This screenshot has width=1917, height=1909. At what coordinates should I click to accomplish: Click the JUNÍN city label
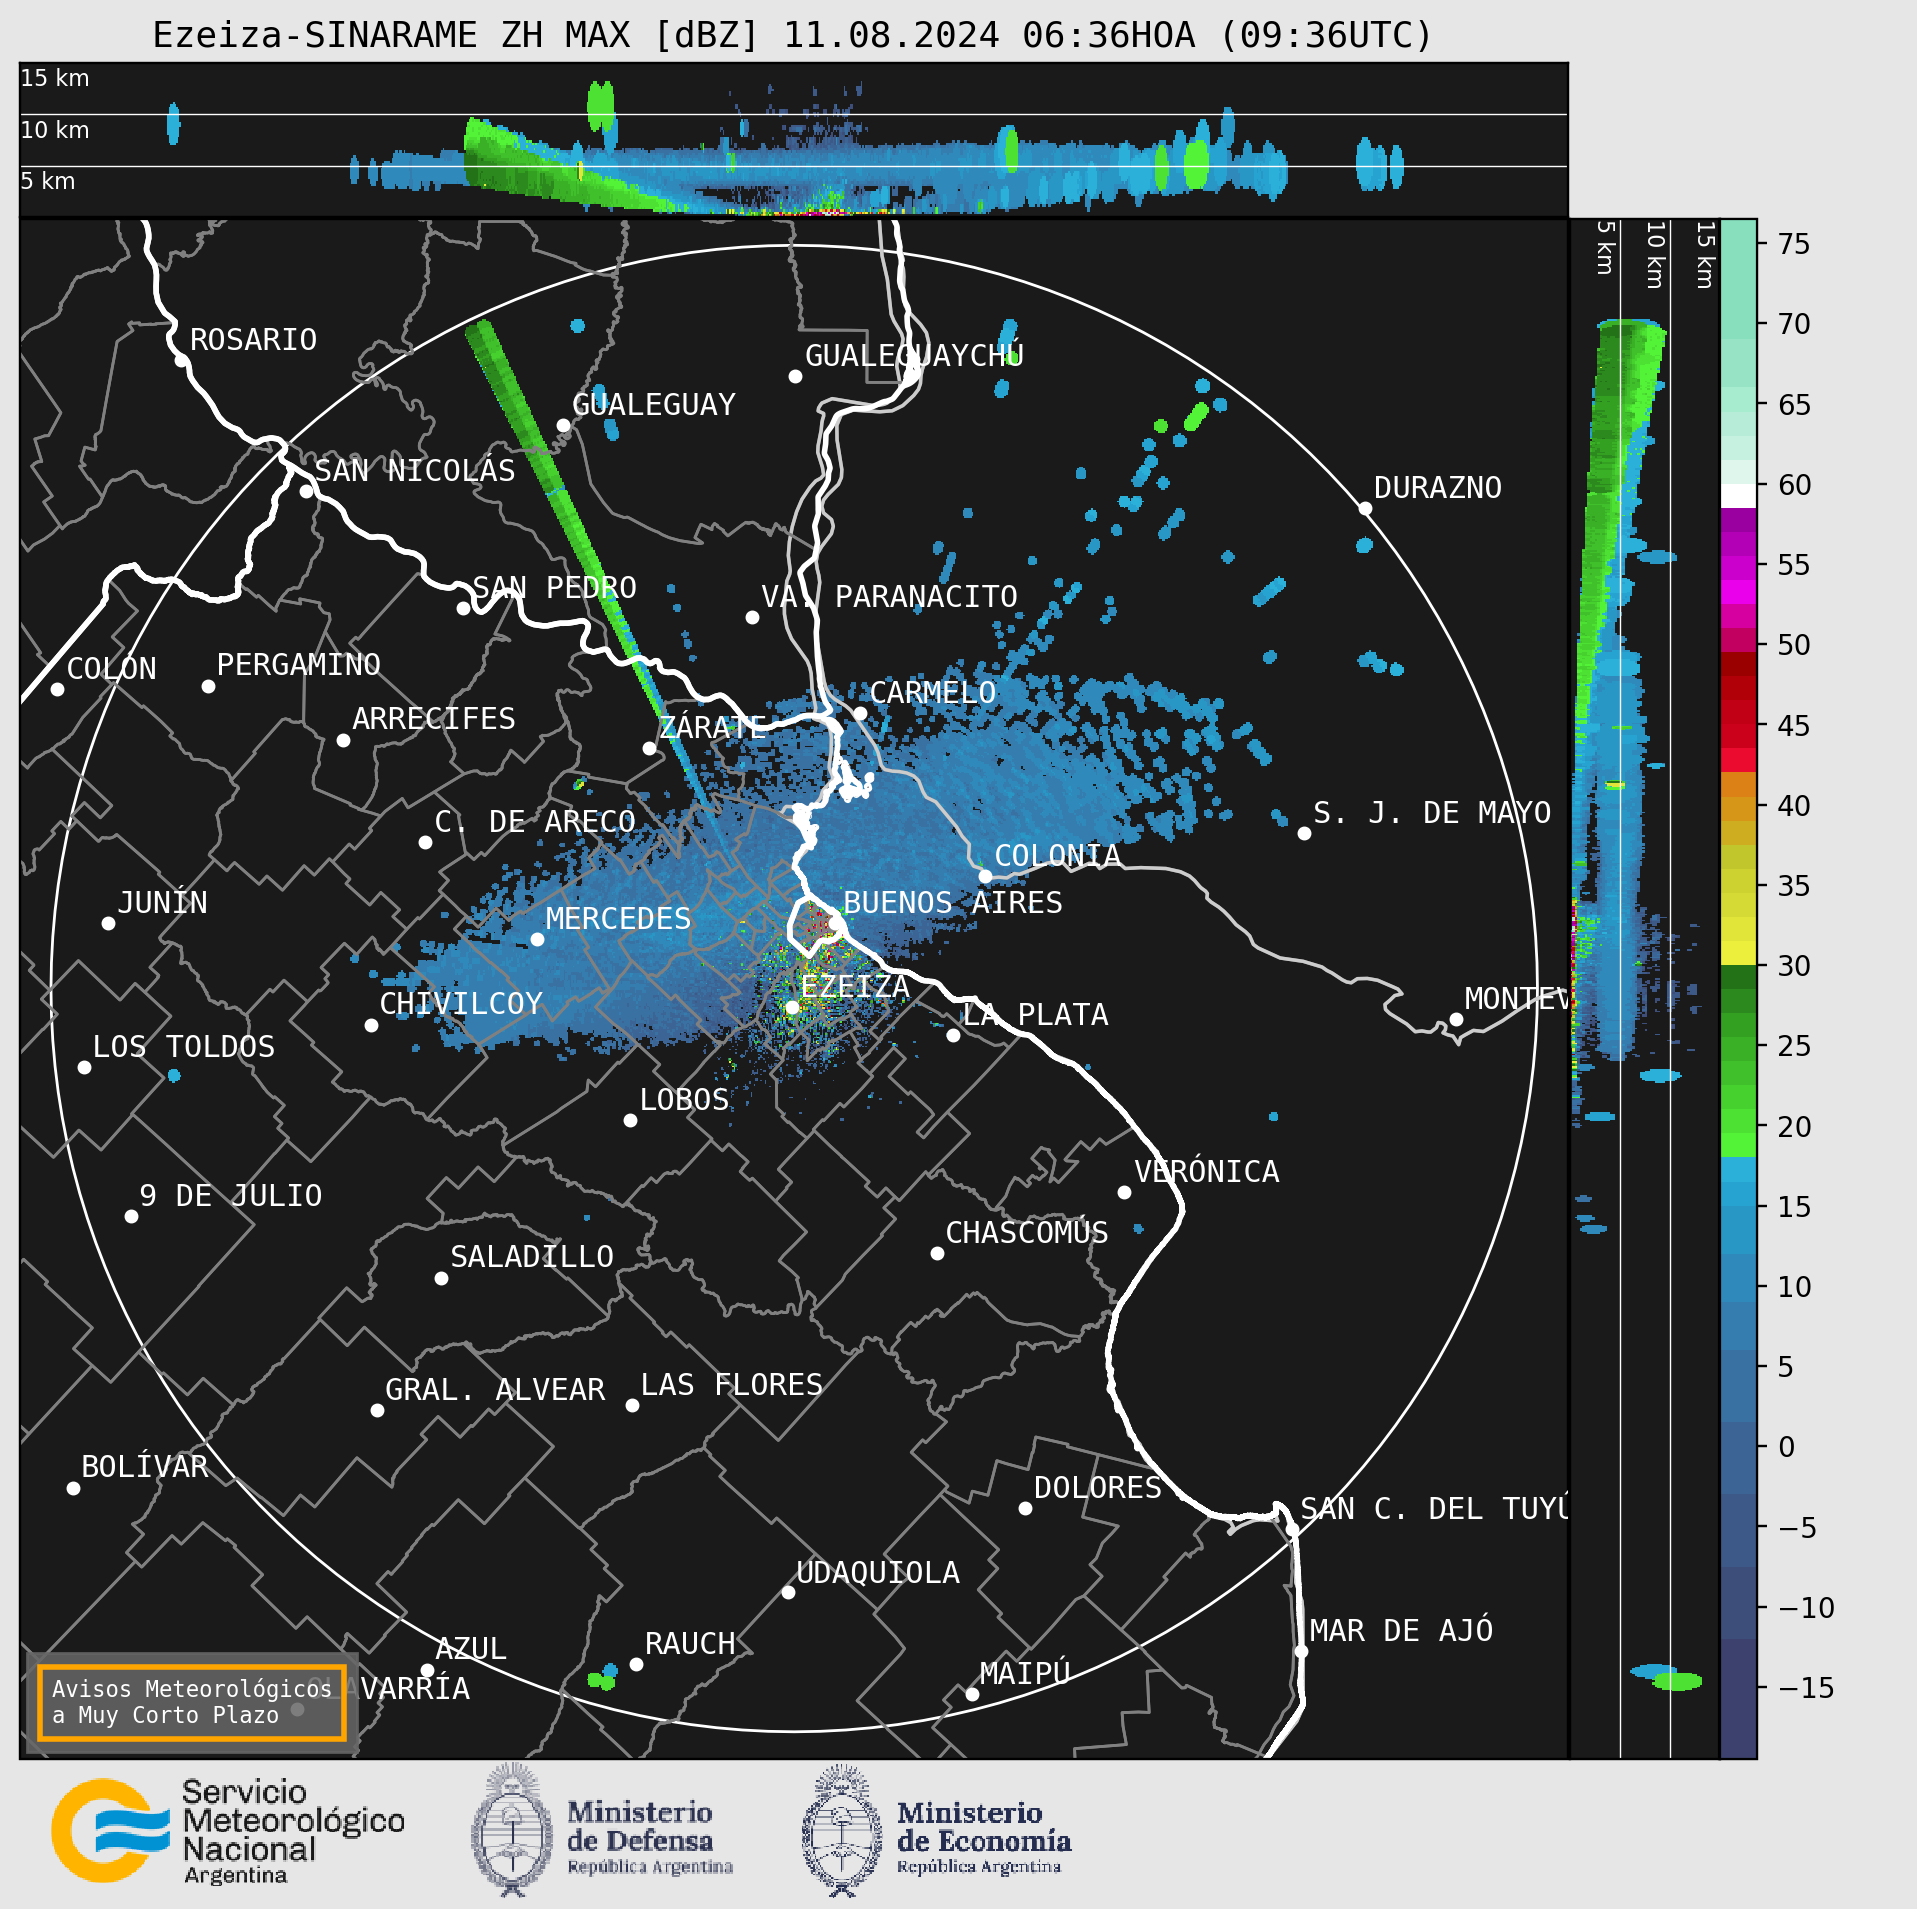(162, 903)
